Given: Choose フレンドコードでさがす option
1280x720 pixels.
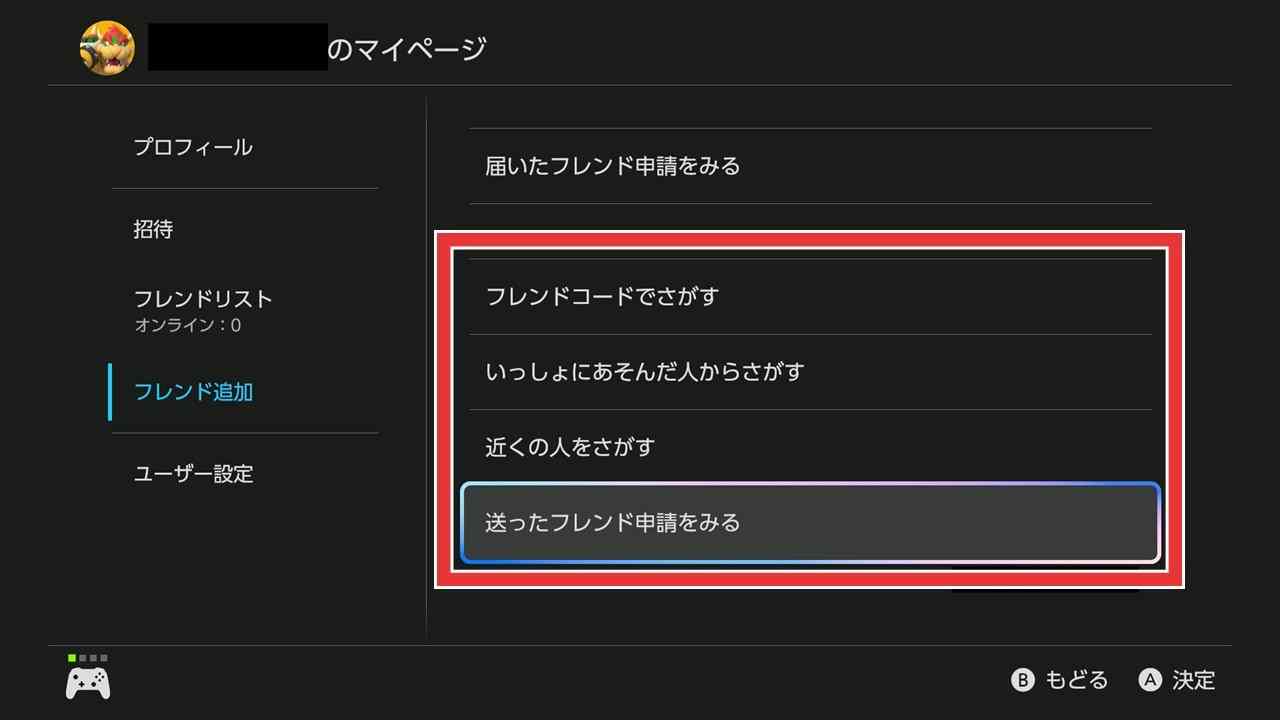Looking at the screenshot, I should pyautogui.click(x=602, y=297).
